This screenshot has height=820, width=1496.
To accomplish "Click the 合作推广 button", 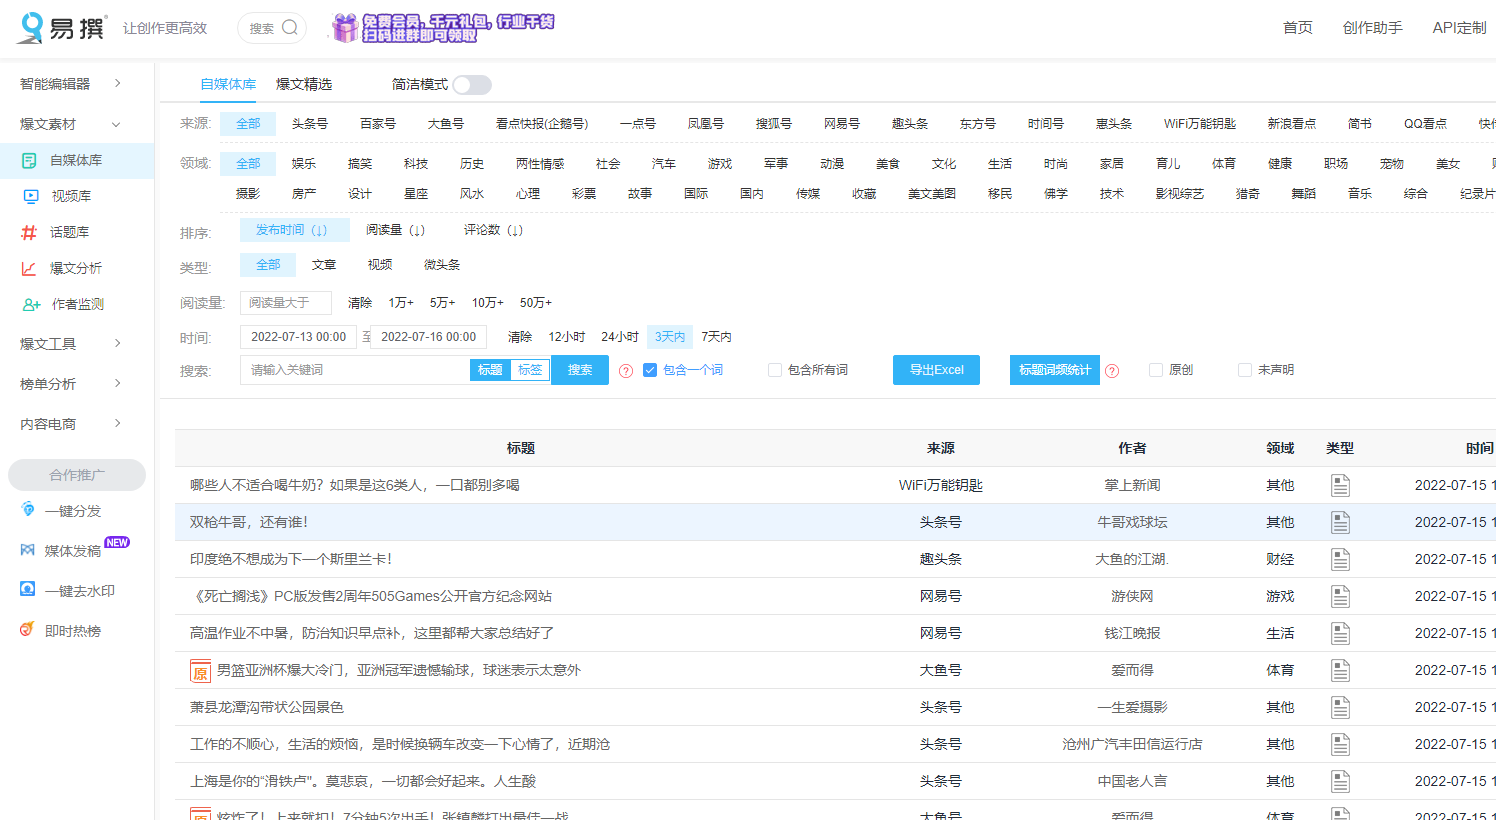I will click(x=77, y=475).
